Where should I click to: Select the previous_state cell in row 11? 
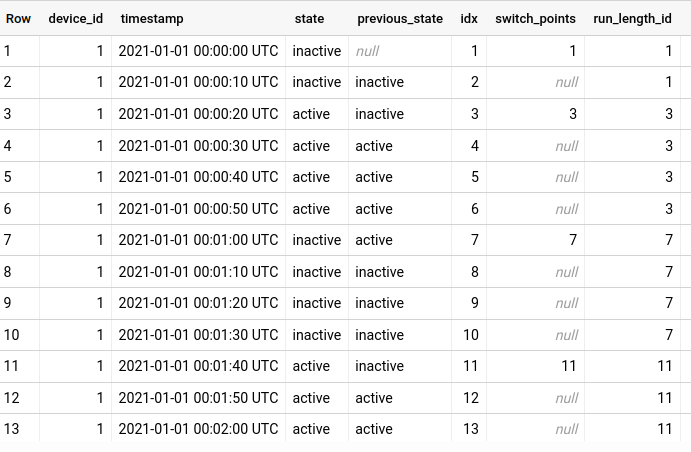pyautogui.click(x=380, y=366)
